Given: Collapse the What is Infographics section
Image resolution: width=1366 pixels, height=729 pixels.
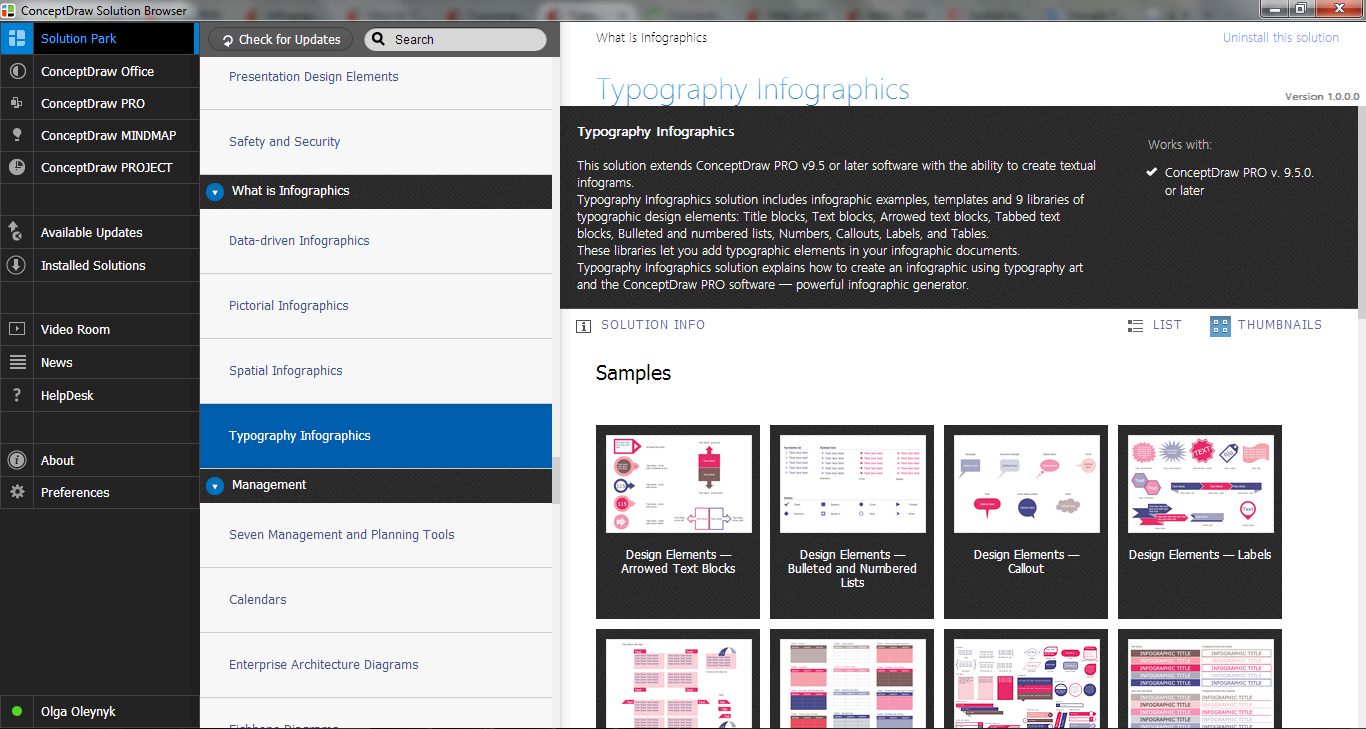Looking at the screenshot, I should 215,192.
